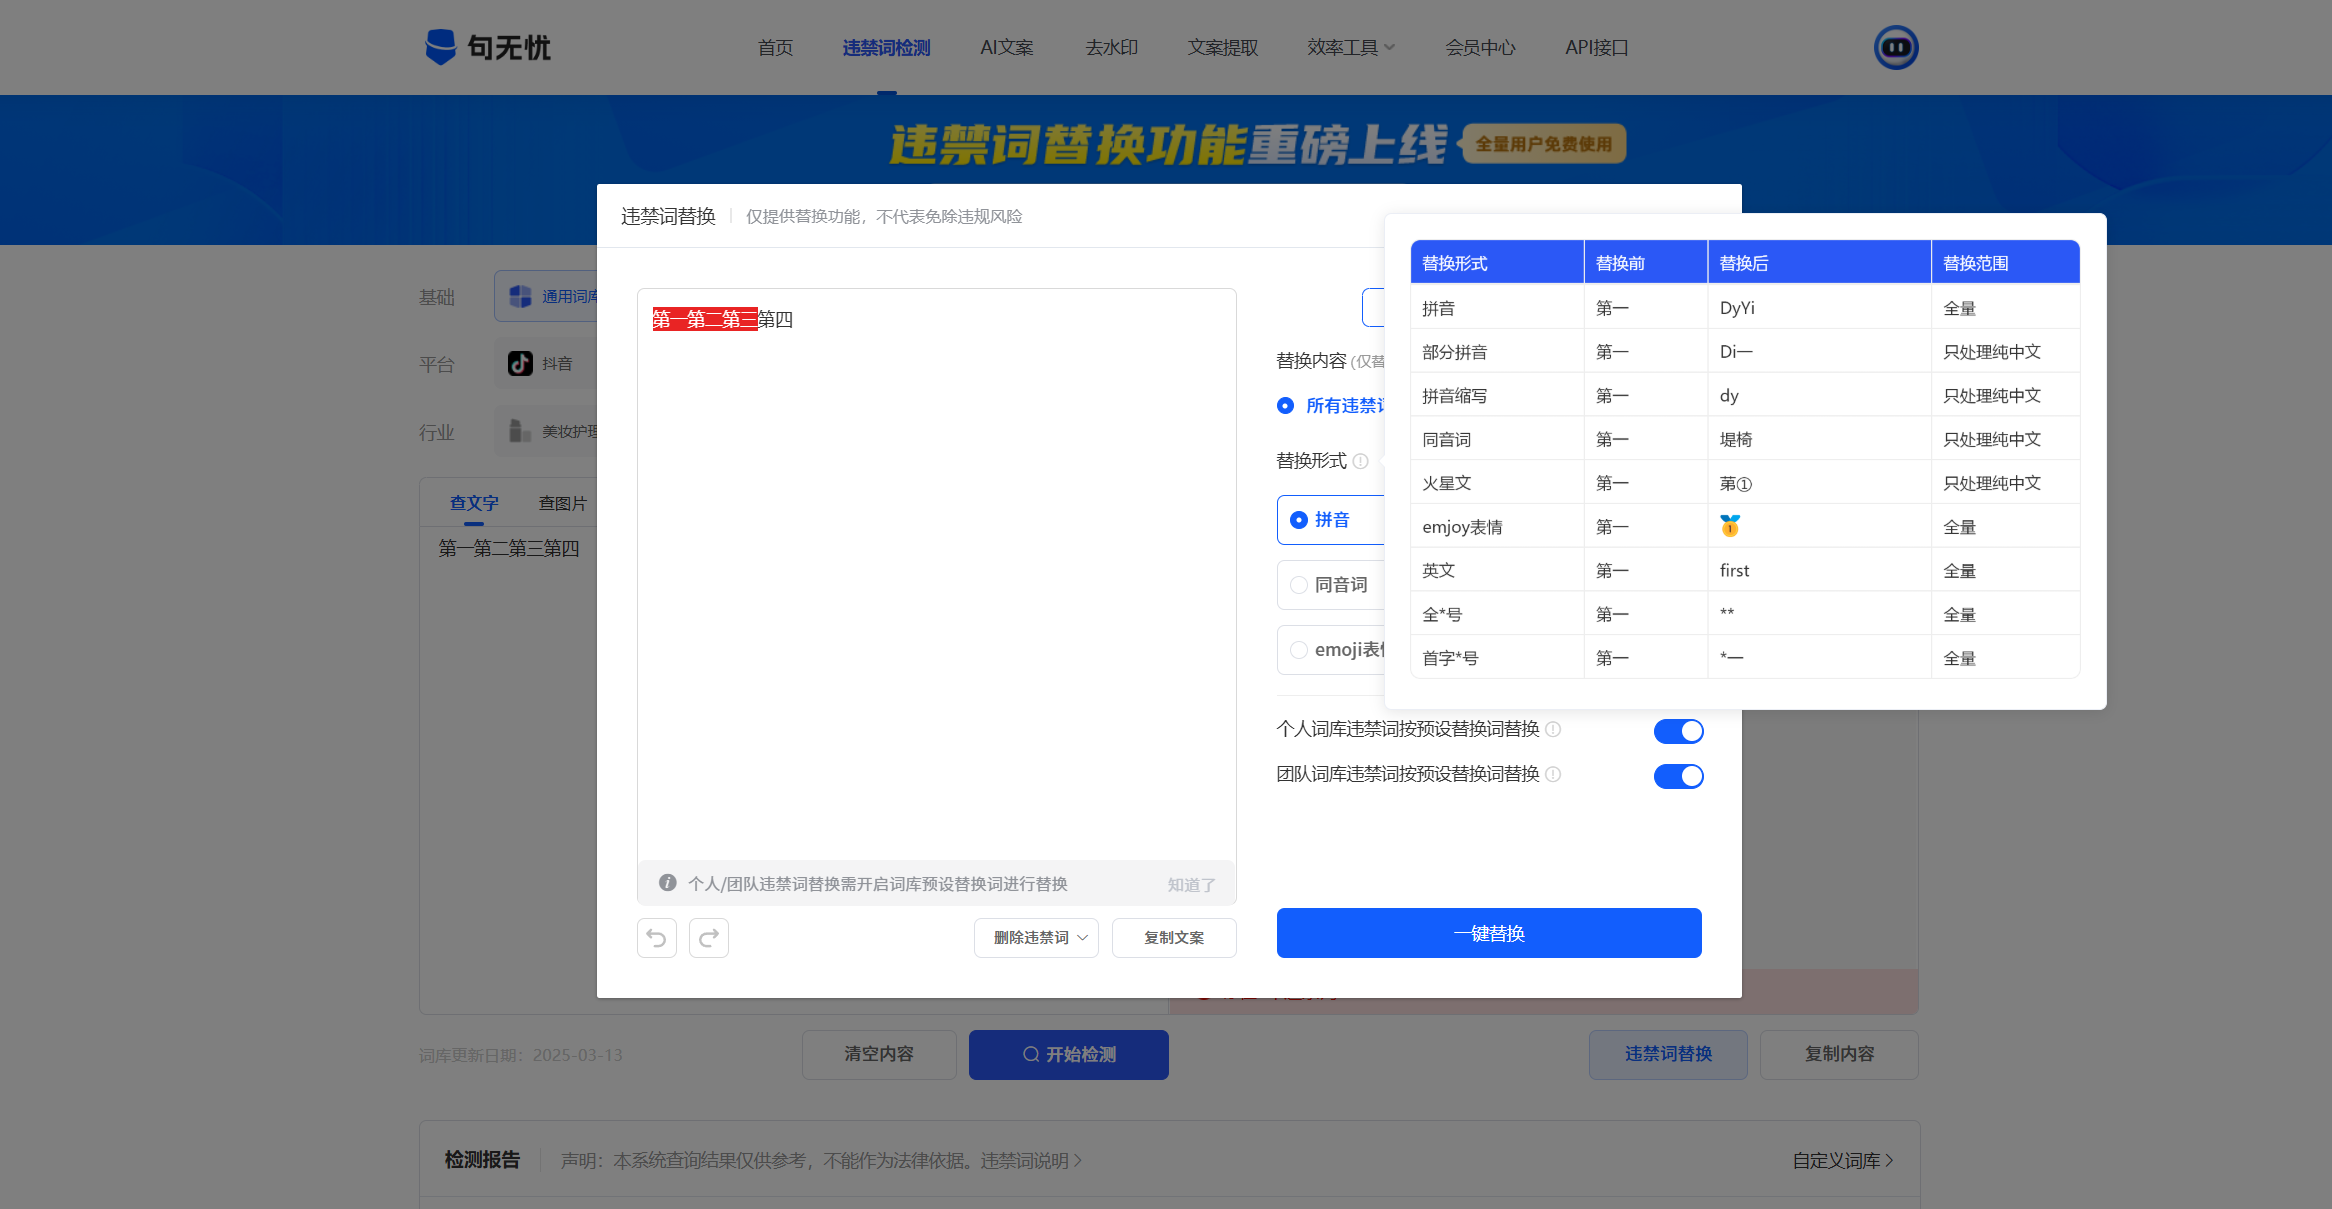2332x1209 pixels.
Task: Select the 同音词 radio option
Action: [x=1299, y=585]
